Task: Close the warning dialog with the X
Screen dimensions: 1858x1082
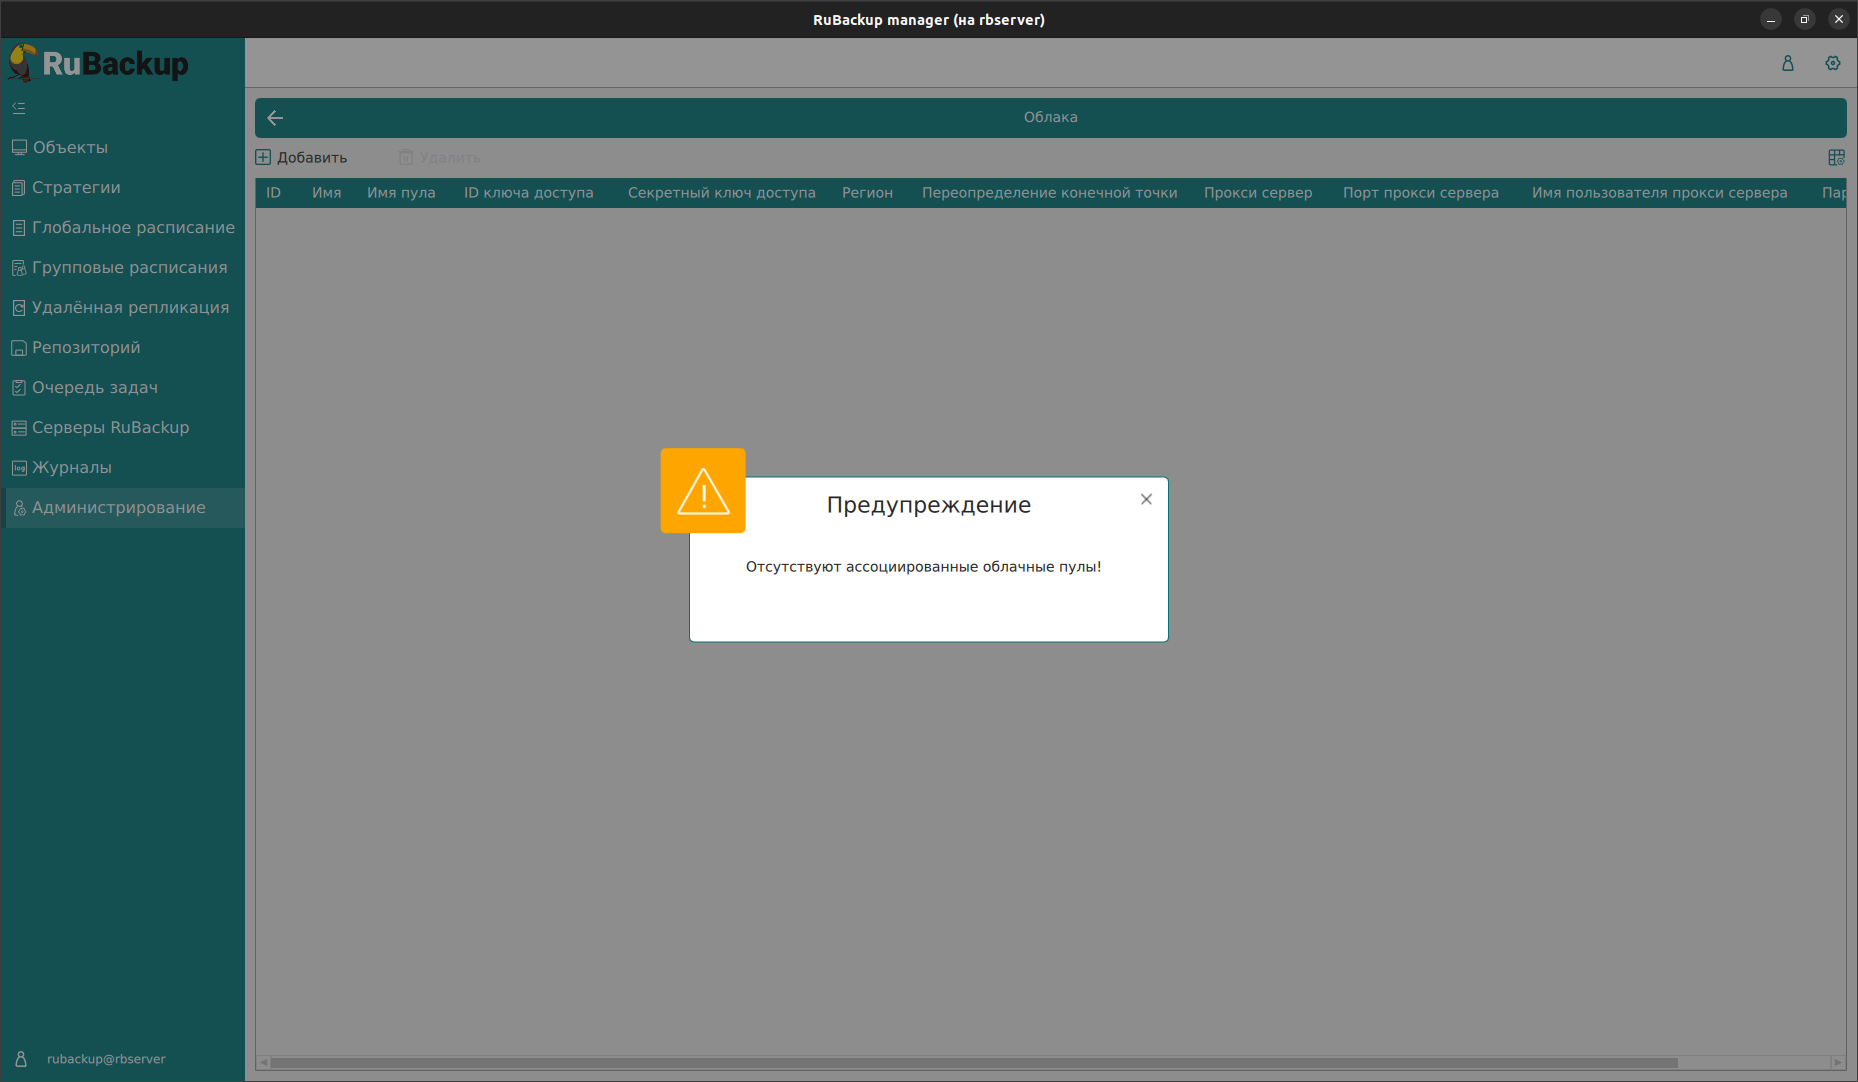Action: [x=1146, y=499]
